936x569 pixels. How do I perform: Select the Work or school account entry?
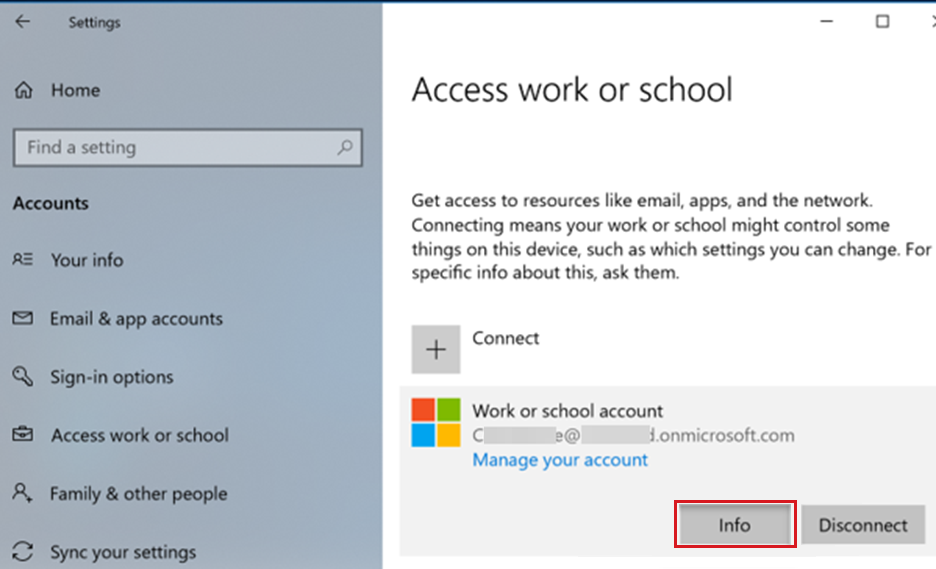click(667, 471)
